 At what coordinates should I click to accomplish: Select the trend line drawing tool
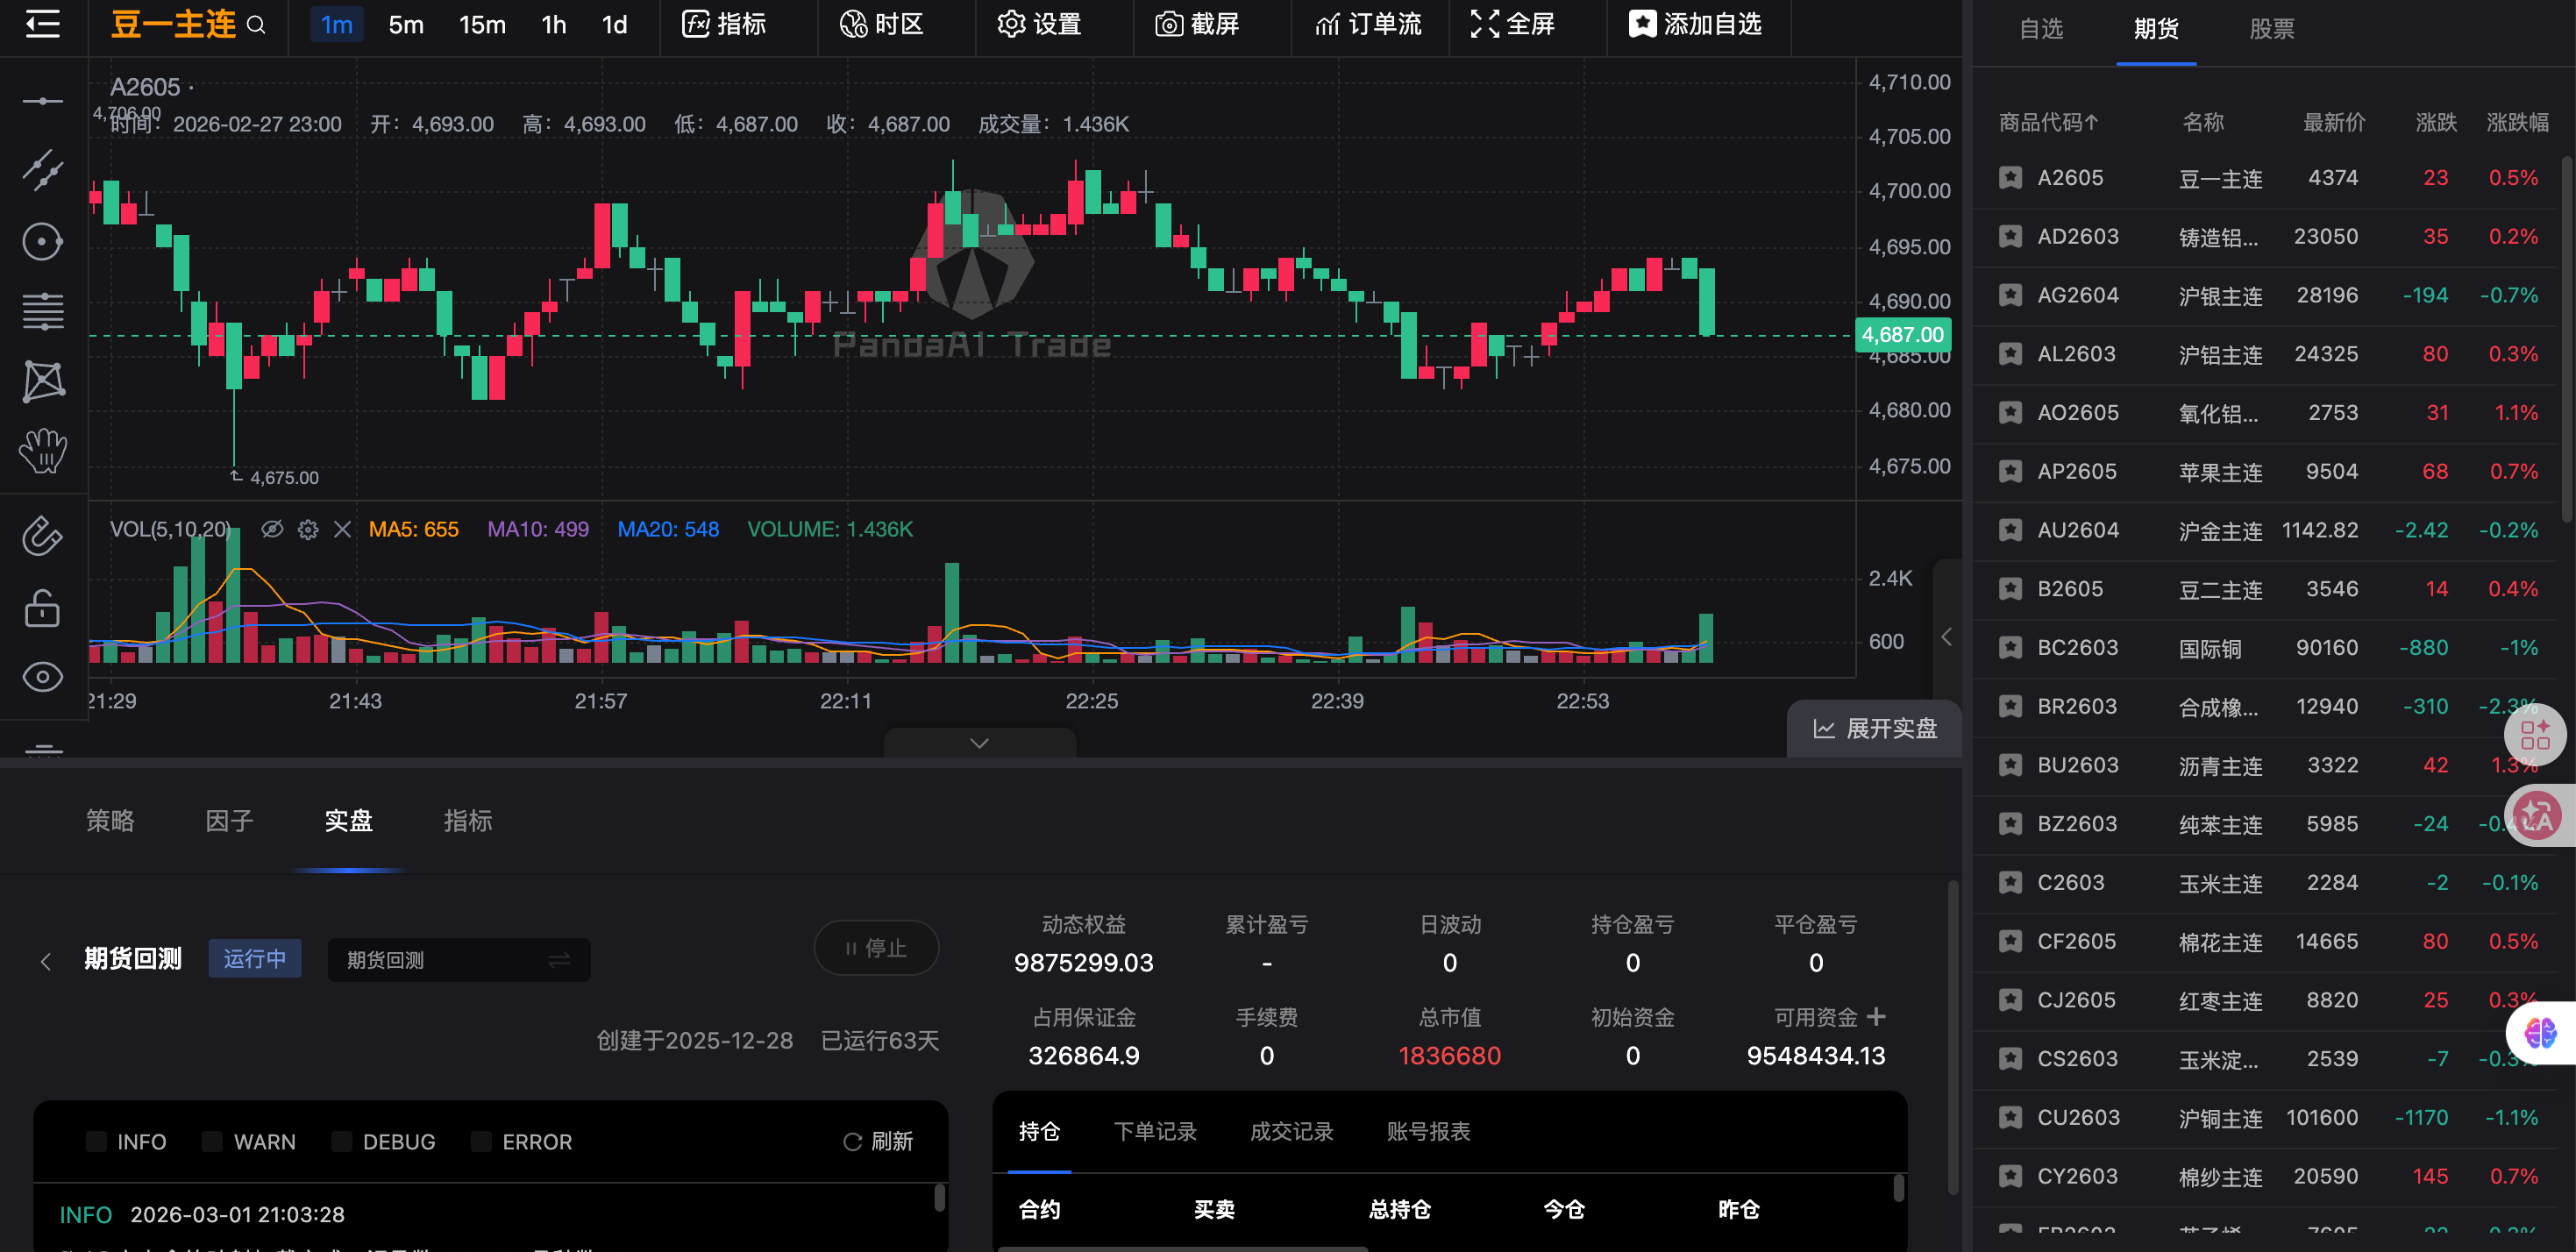pyautogui.click(x=43, y=171)
